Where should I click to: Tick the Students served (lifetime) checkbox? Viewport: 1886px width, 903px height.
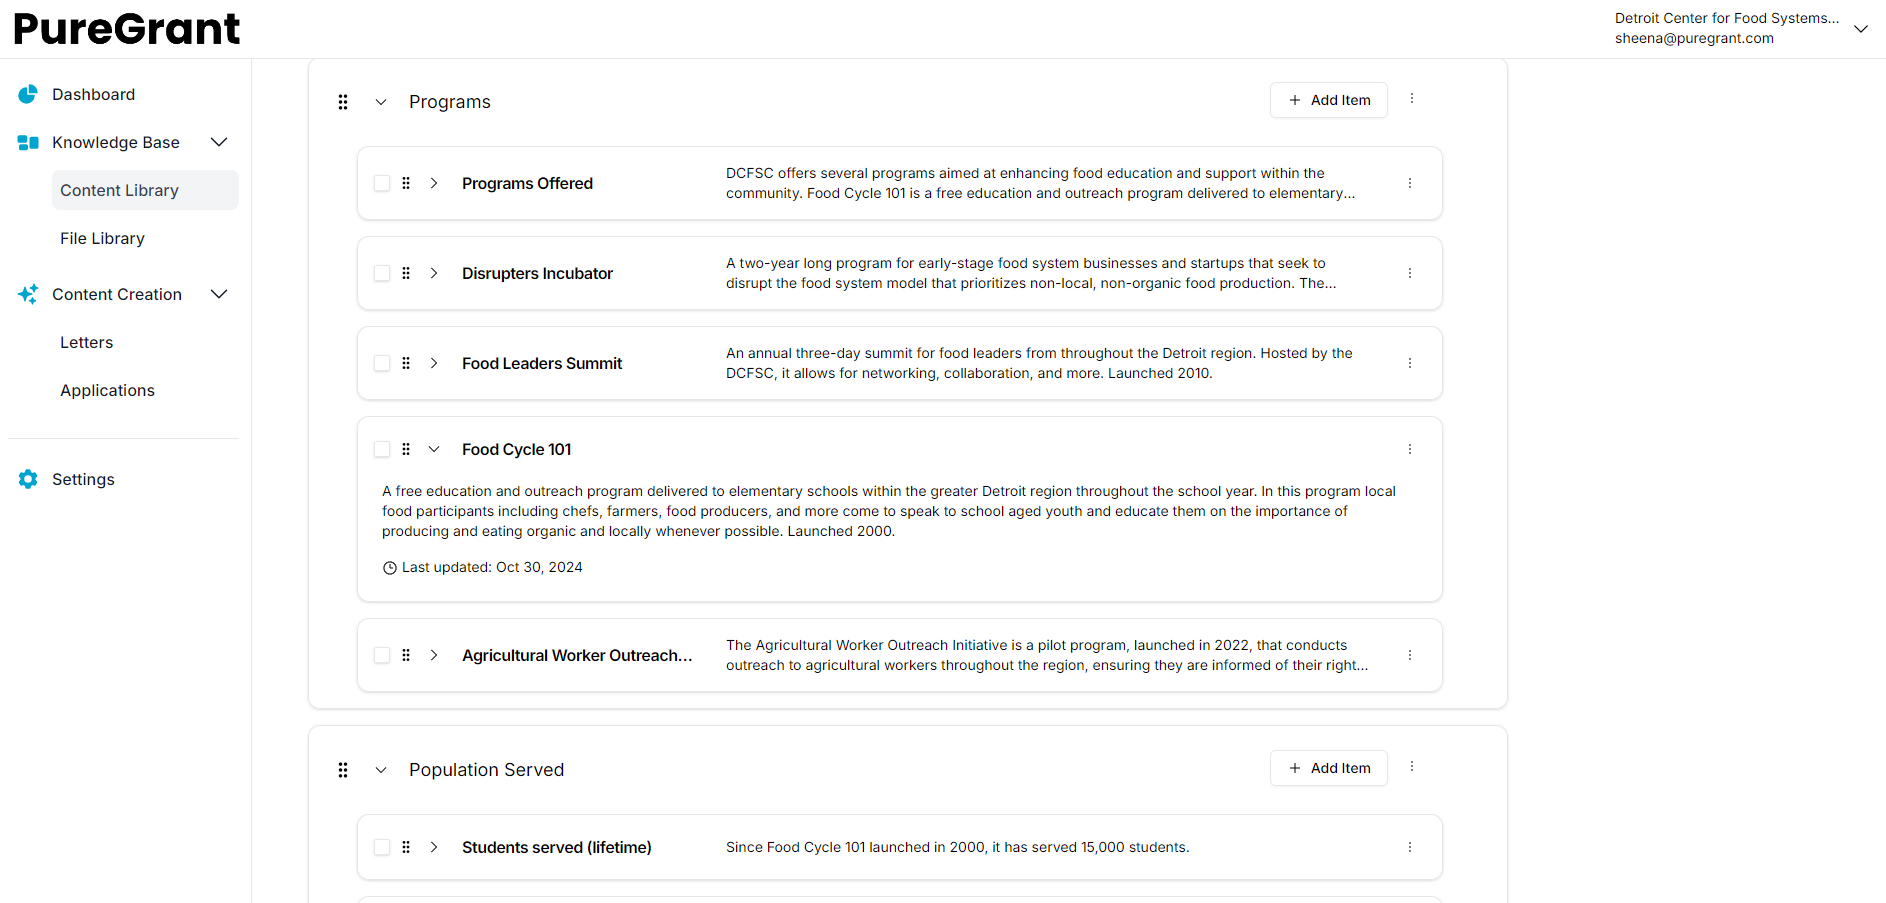click(x=382, y=847)
